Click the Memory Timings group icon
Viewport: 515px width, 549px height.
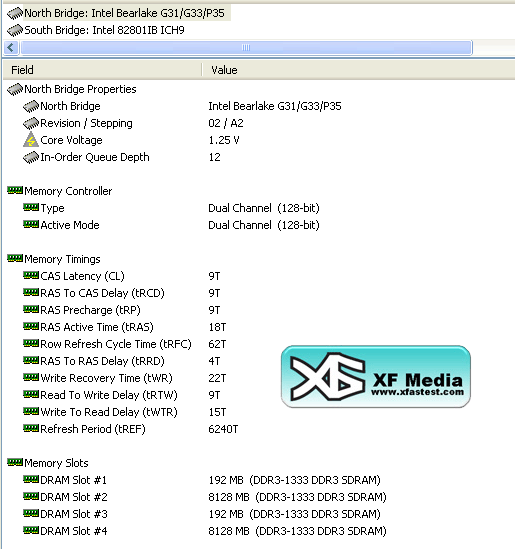15,258
